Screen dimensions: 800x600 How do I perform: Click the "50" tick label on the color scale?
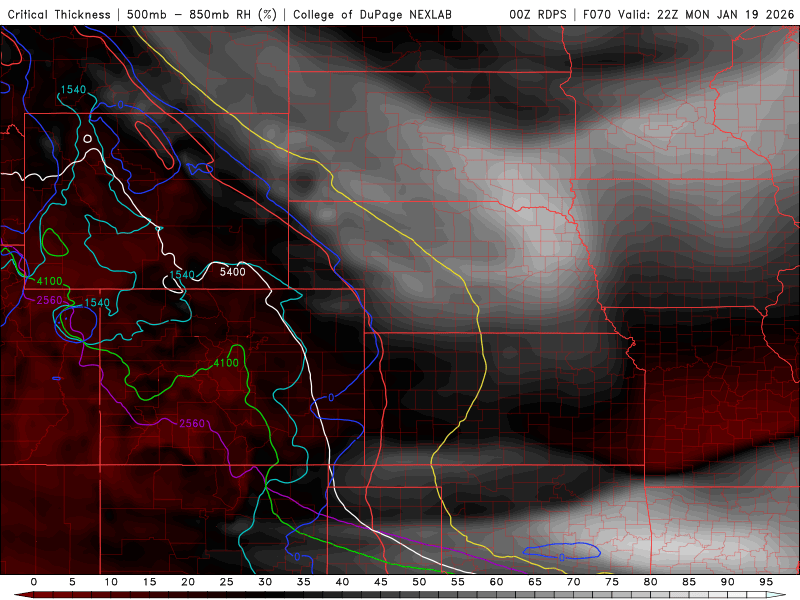coord(419,582)
